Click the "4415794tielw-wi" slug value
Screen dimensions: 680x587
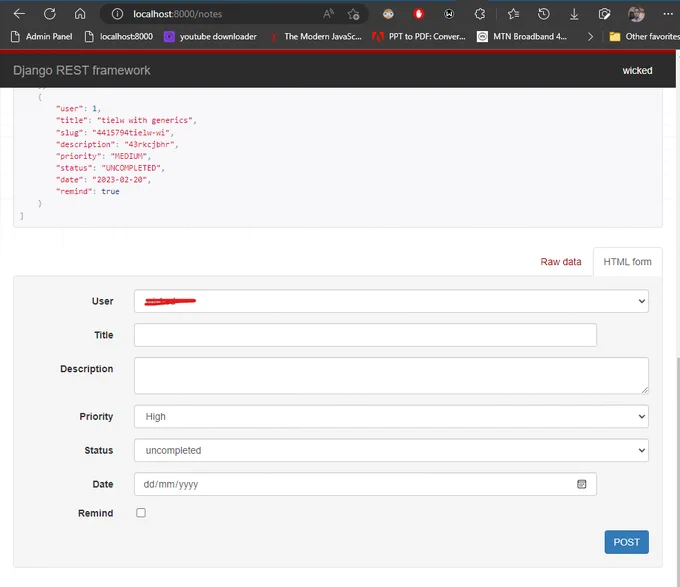133,132
